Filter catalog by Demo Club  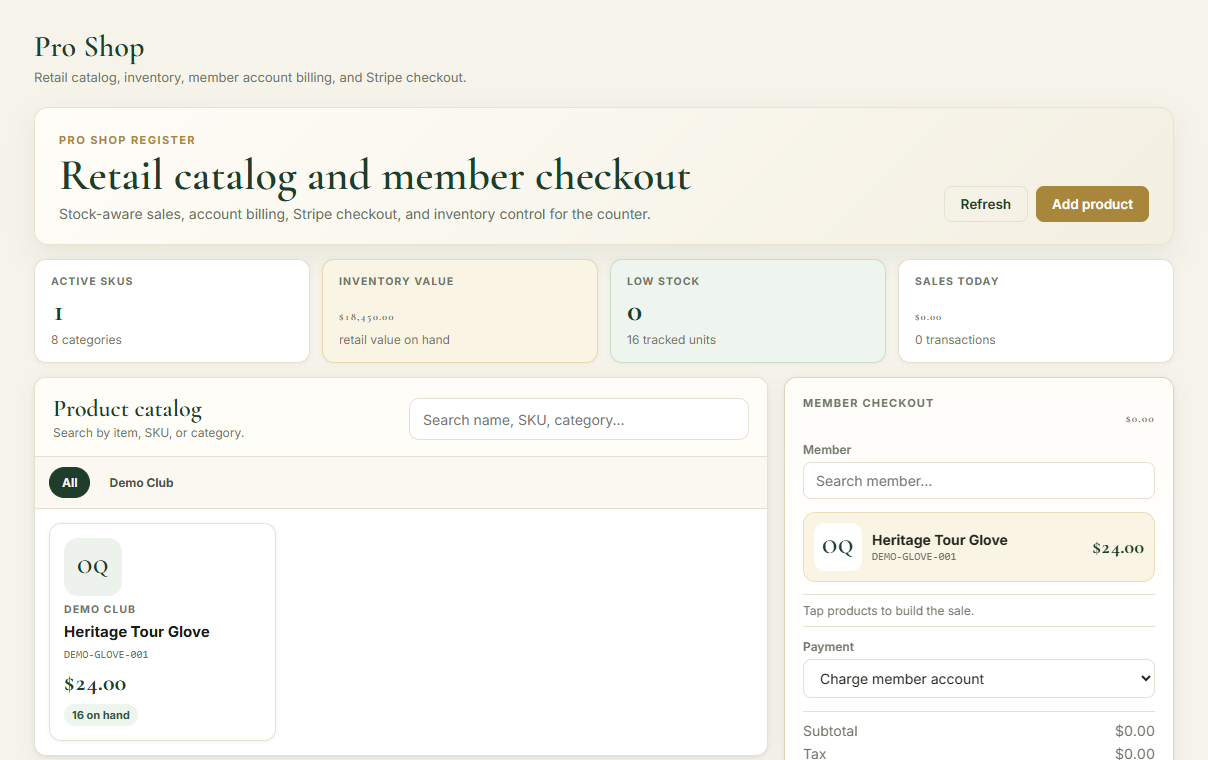pos(141,483)
